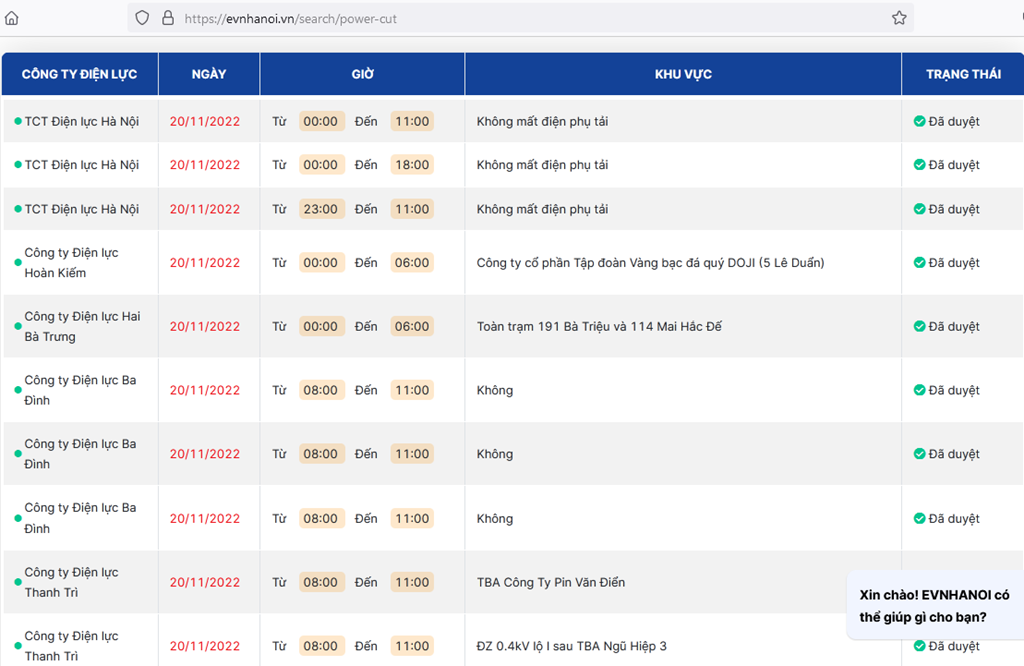The image size is (1024, 666).
Task: Click the 20/11/2022 date in the Hai Bà Trưng row
Action: (x=205, y=326)
